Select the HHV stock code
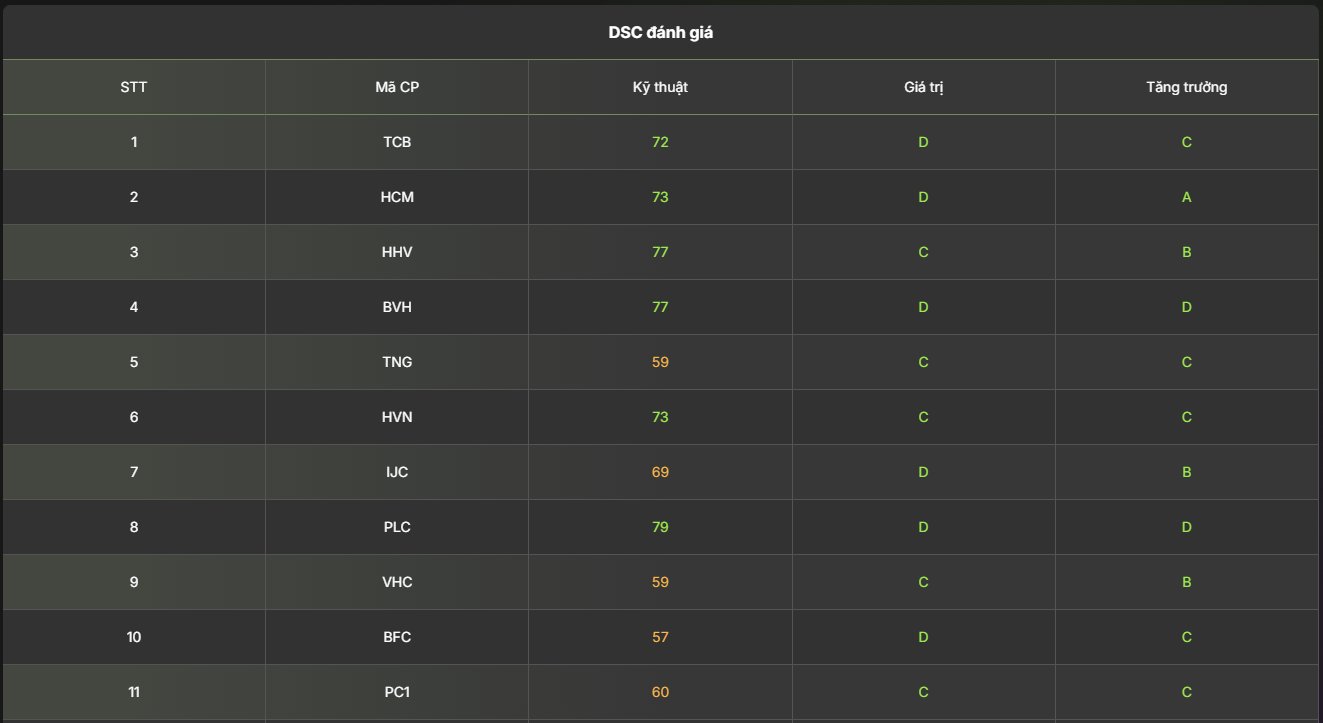 [397, 252]
